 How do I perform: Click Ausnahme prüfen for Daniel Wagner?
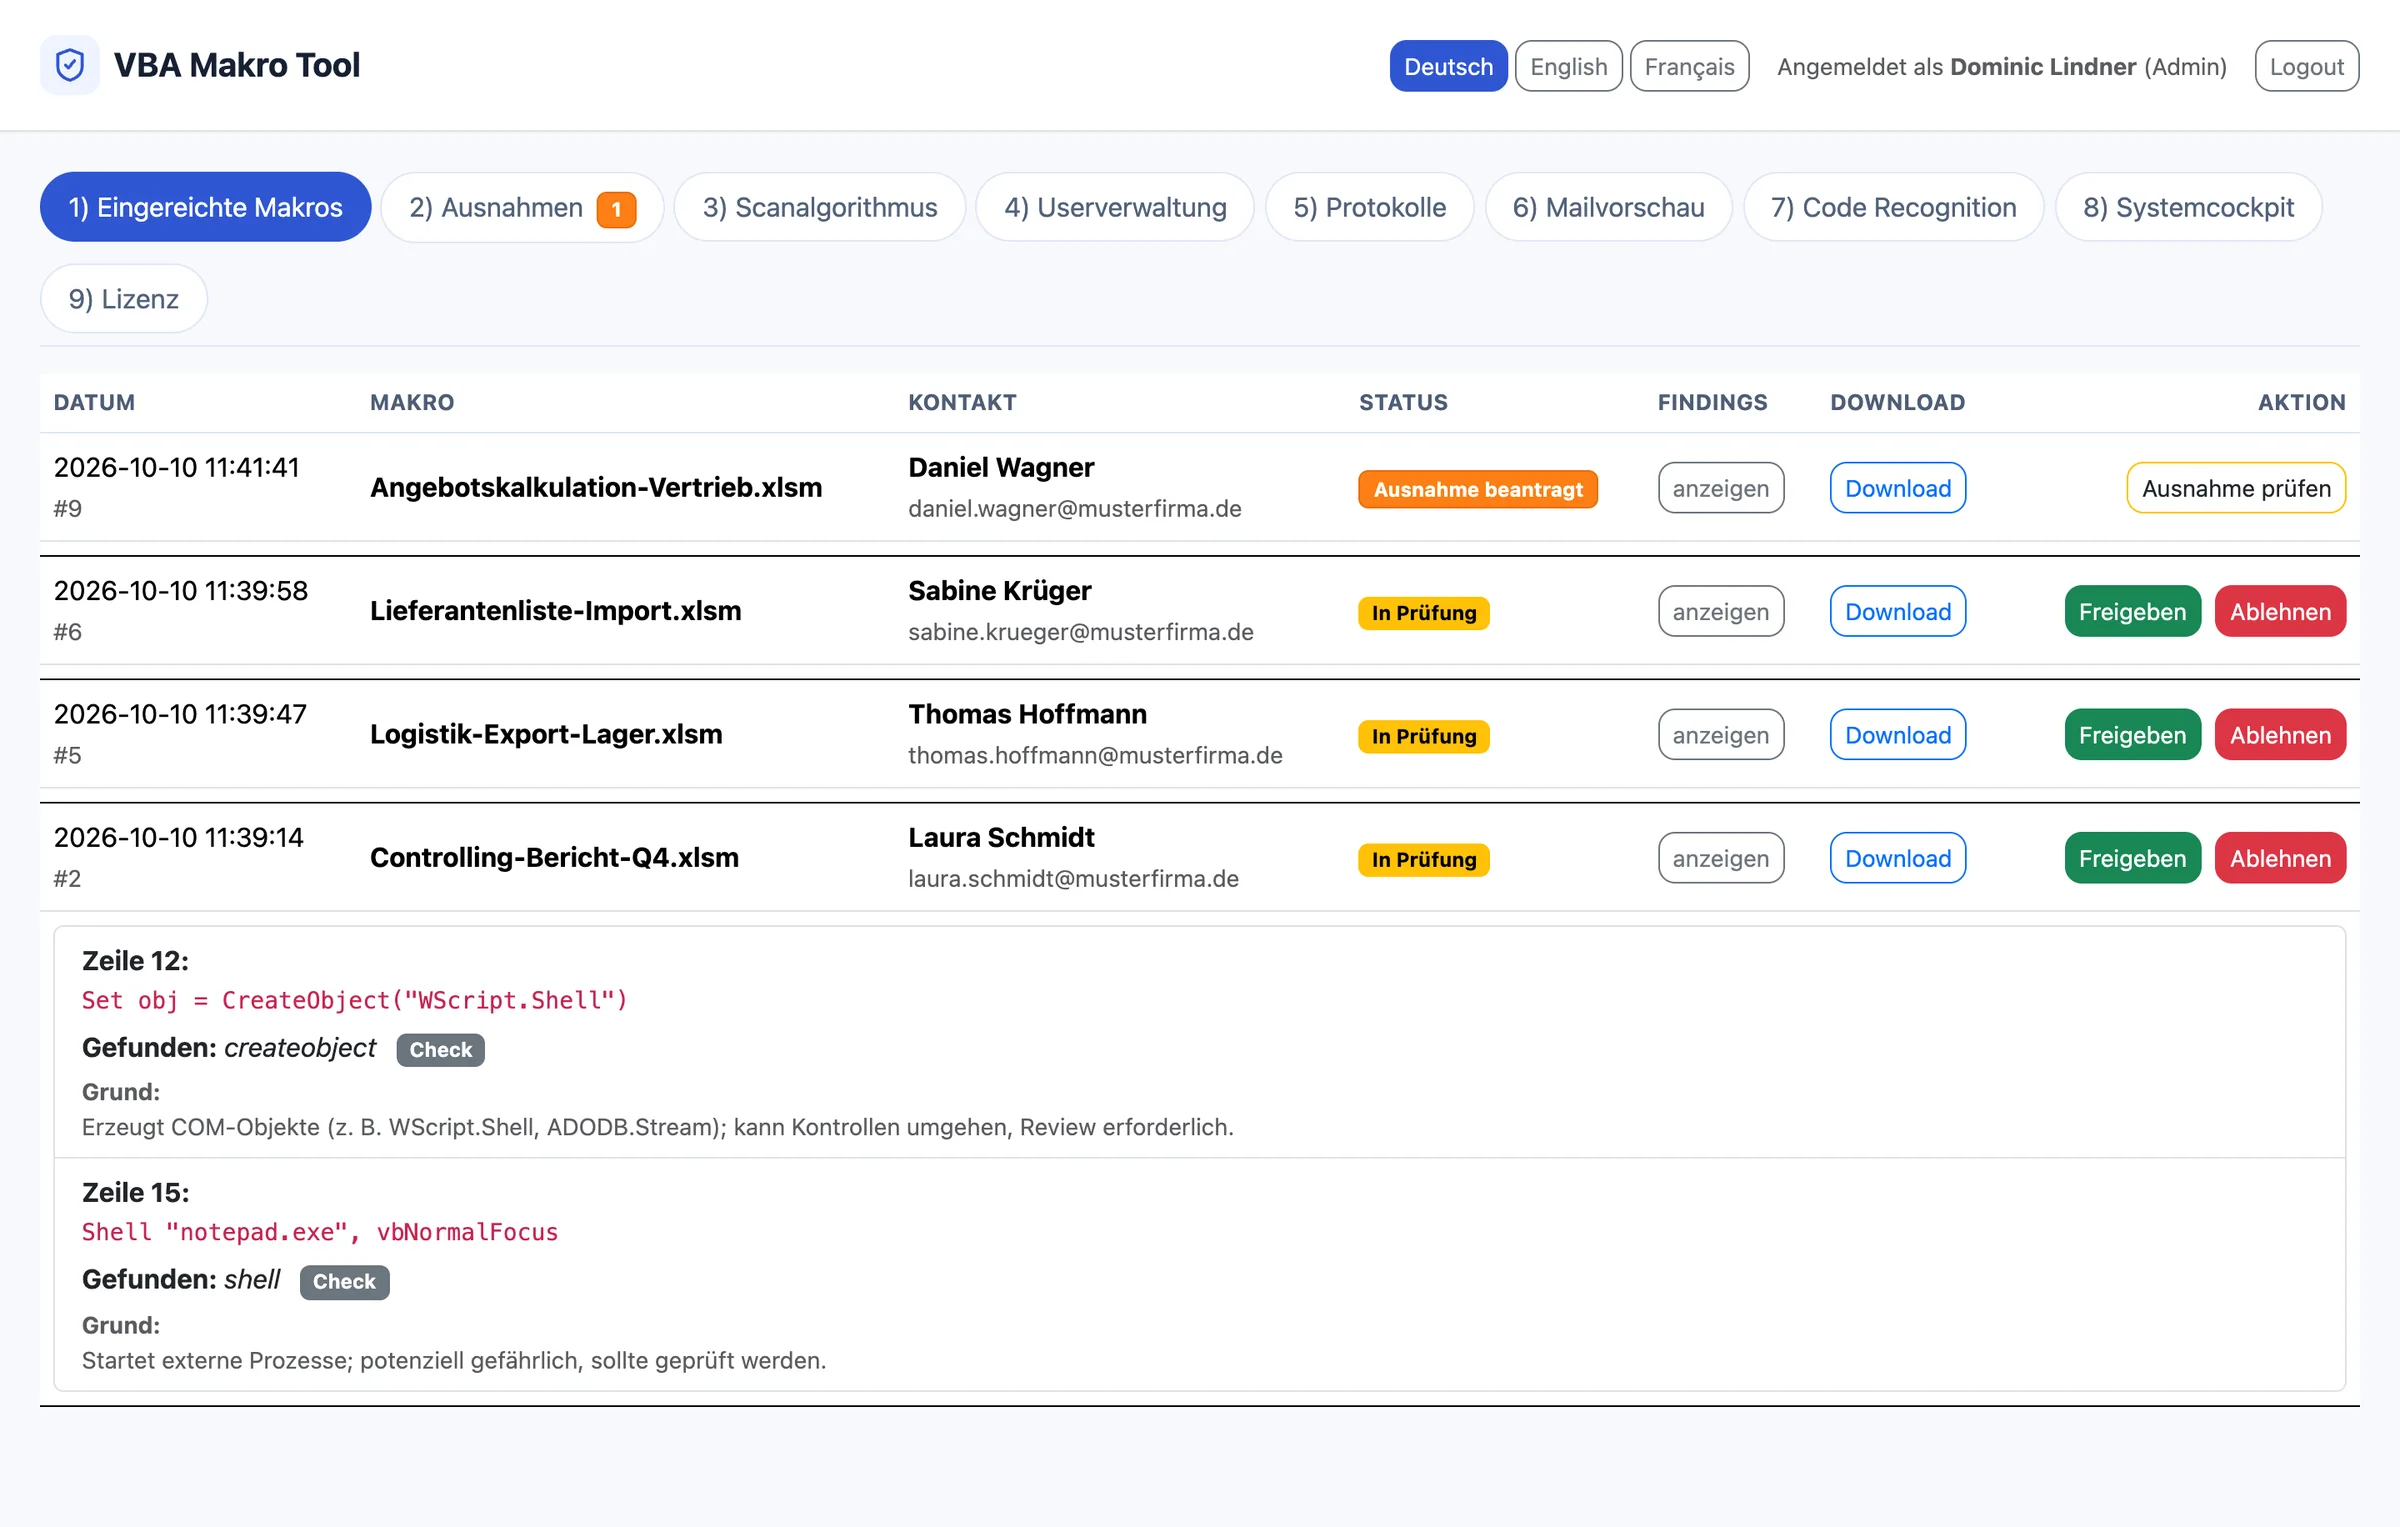tap(2236, 488)
